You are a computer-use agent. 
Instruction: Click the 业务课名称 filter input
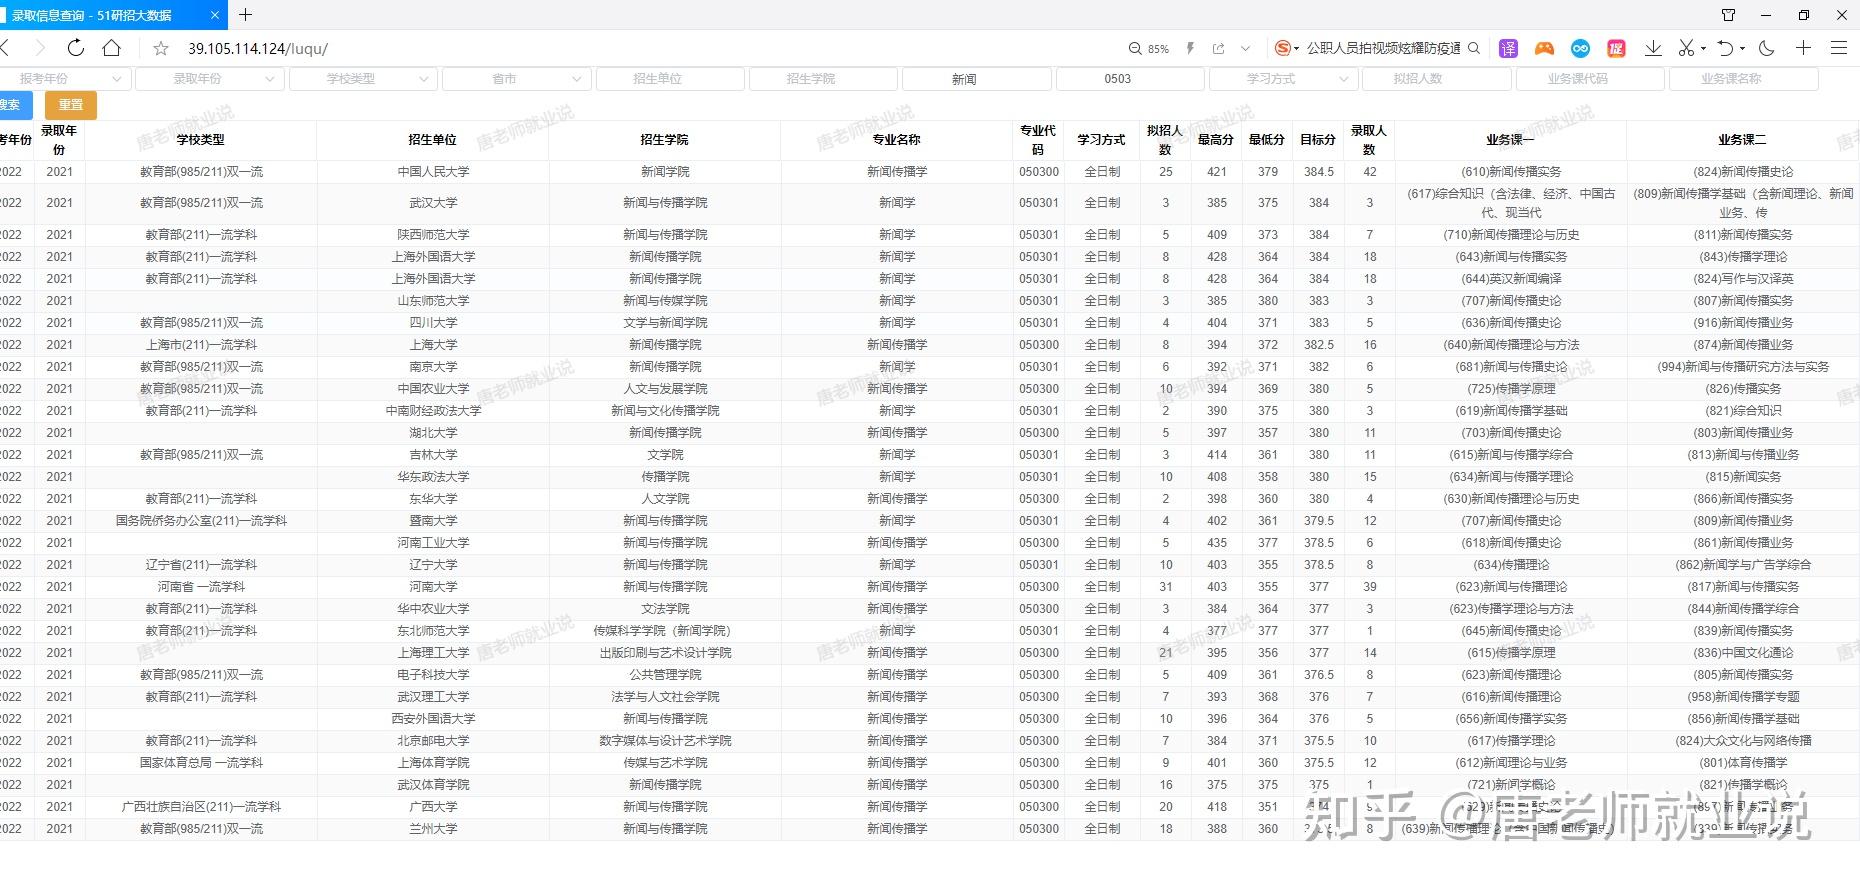[x=1744, y=78]
